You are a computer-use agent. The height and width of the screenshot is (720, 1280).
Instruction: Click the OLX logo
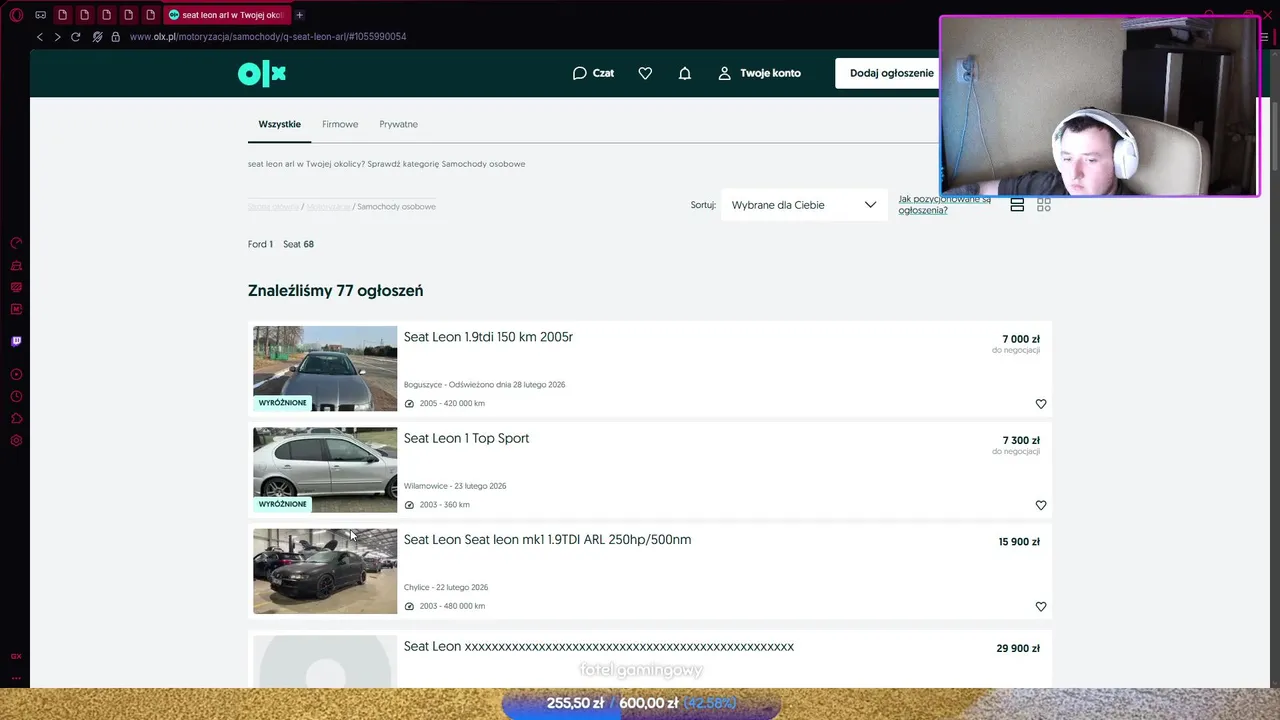[262, 73]
